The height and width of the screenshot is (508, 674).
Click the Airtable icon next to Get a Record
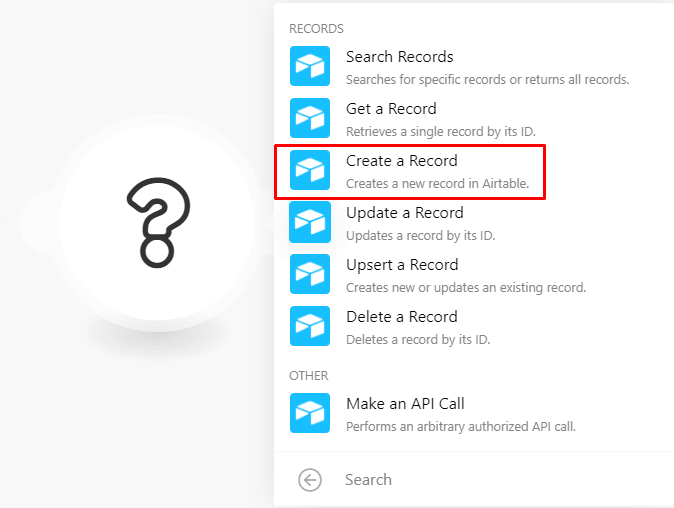pyautogui.click(x=310, y=118)
